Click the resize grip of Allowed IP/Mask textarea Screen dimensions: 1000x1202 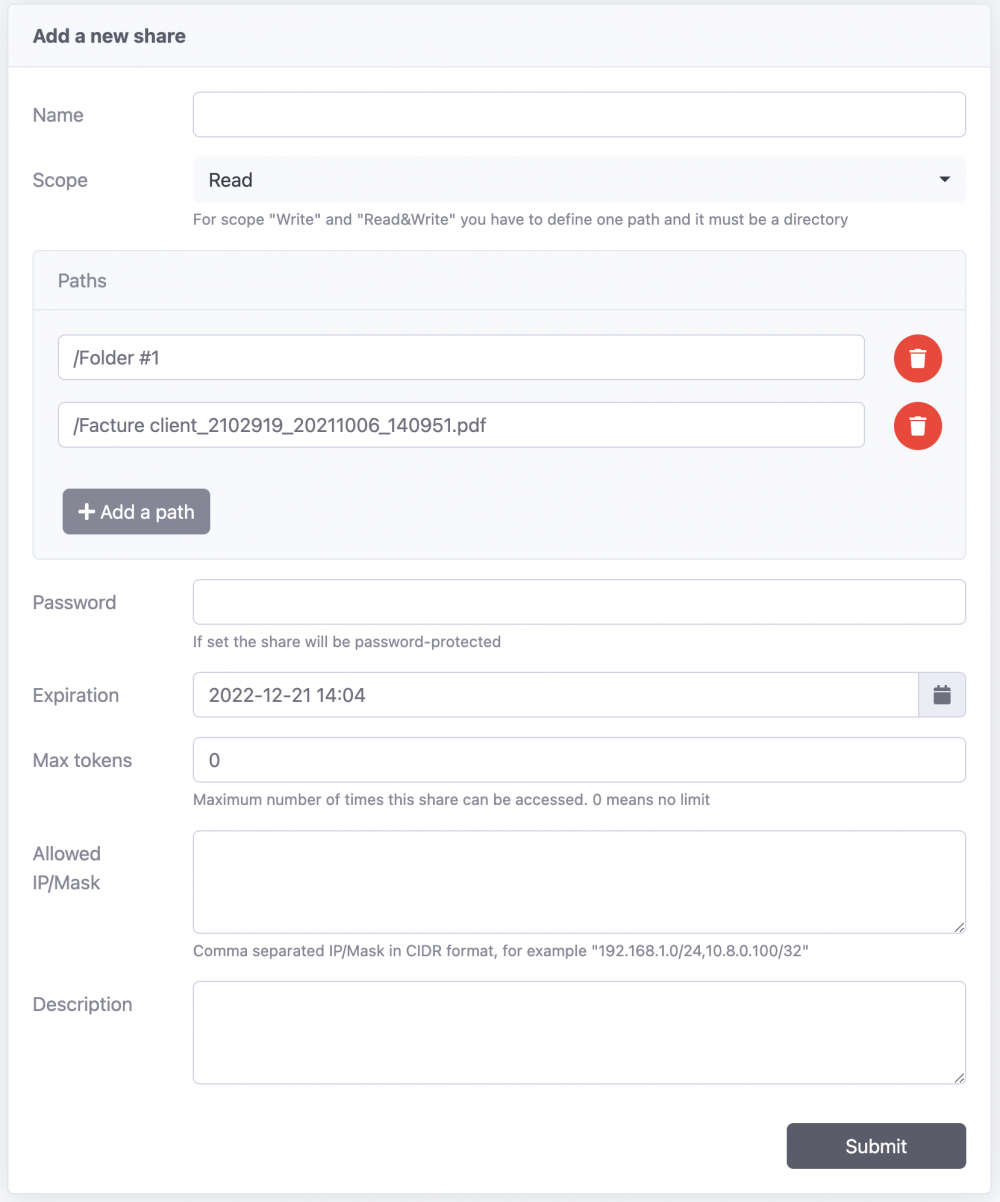pyautogui.click(x=959, y=927)
